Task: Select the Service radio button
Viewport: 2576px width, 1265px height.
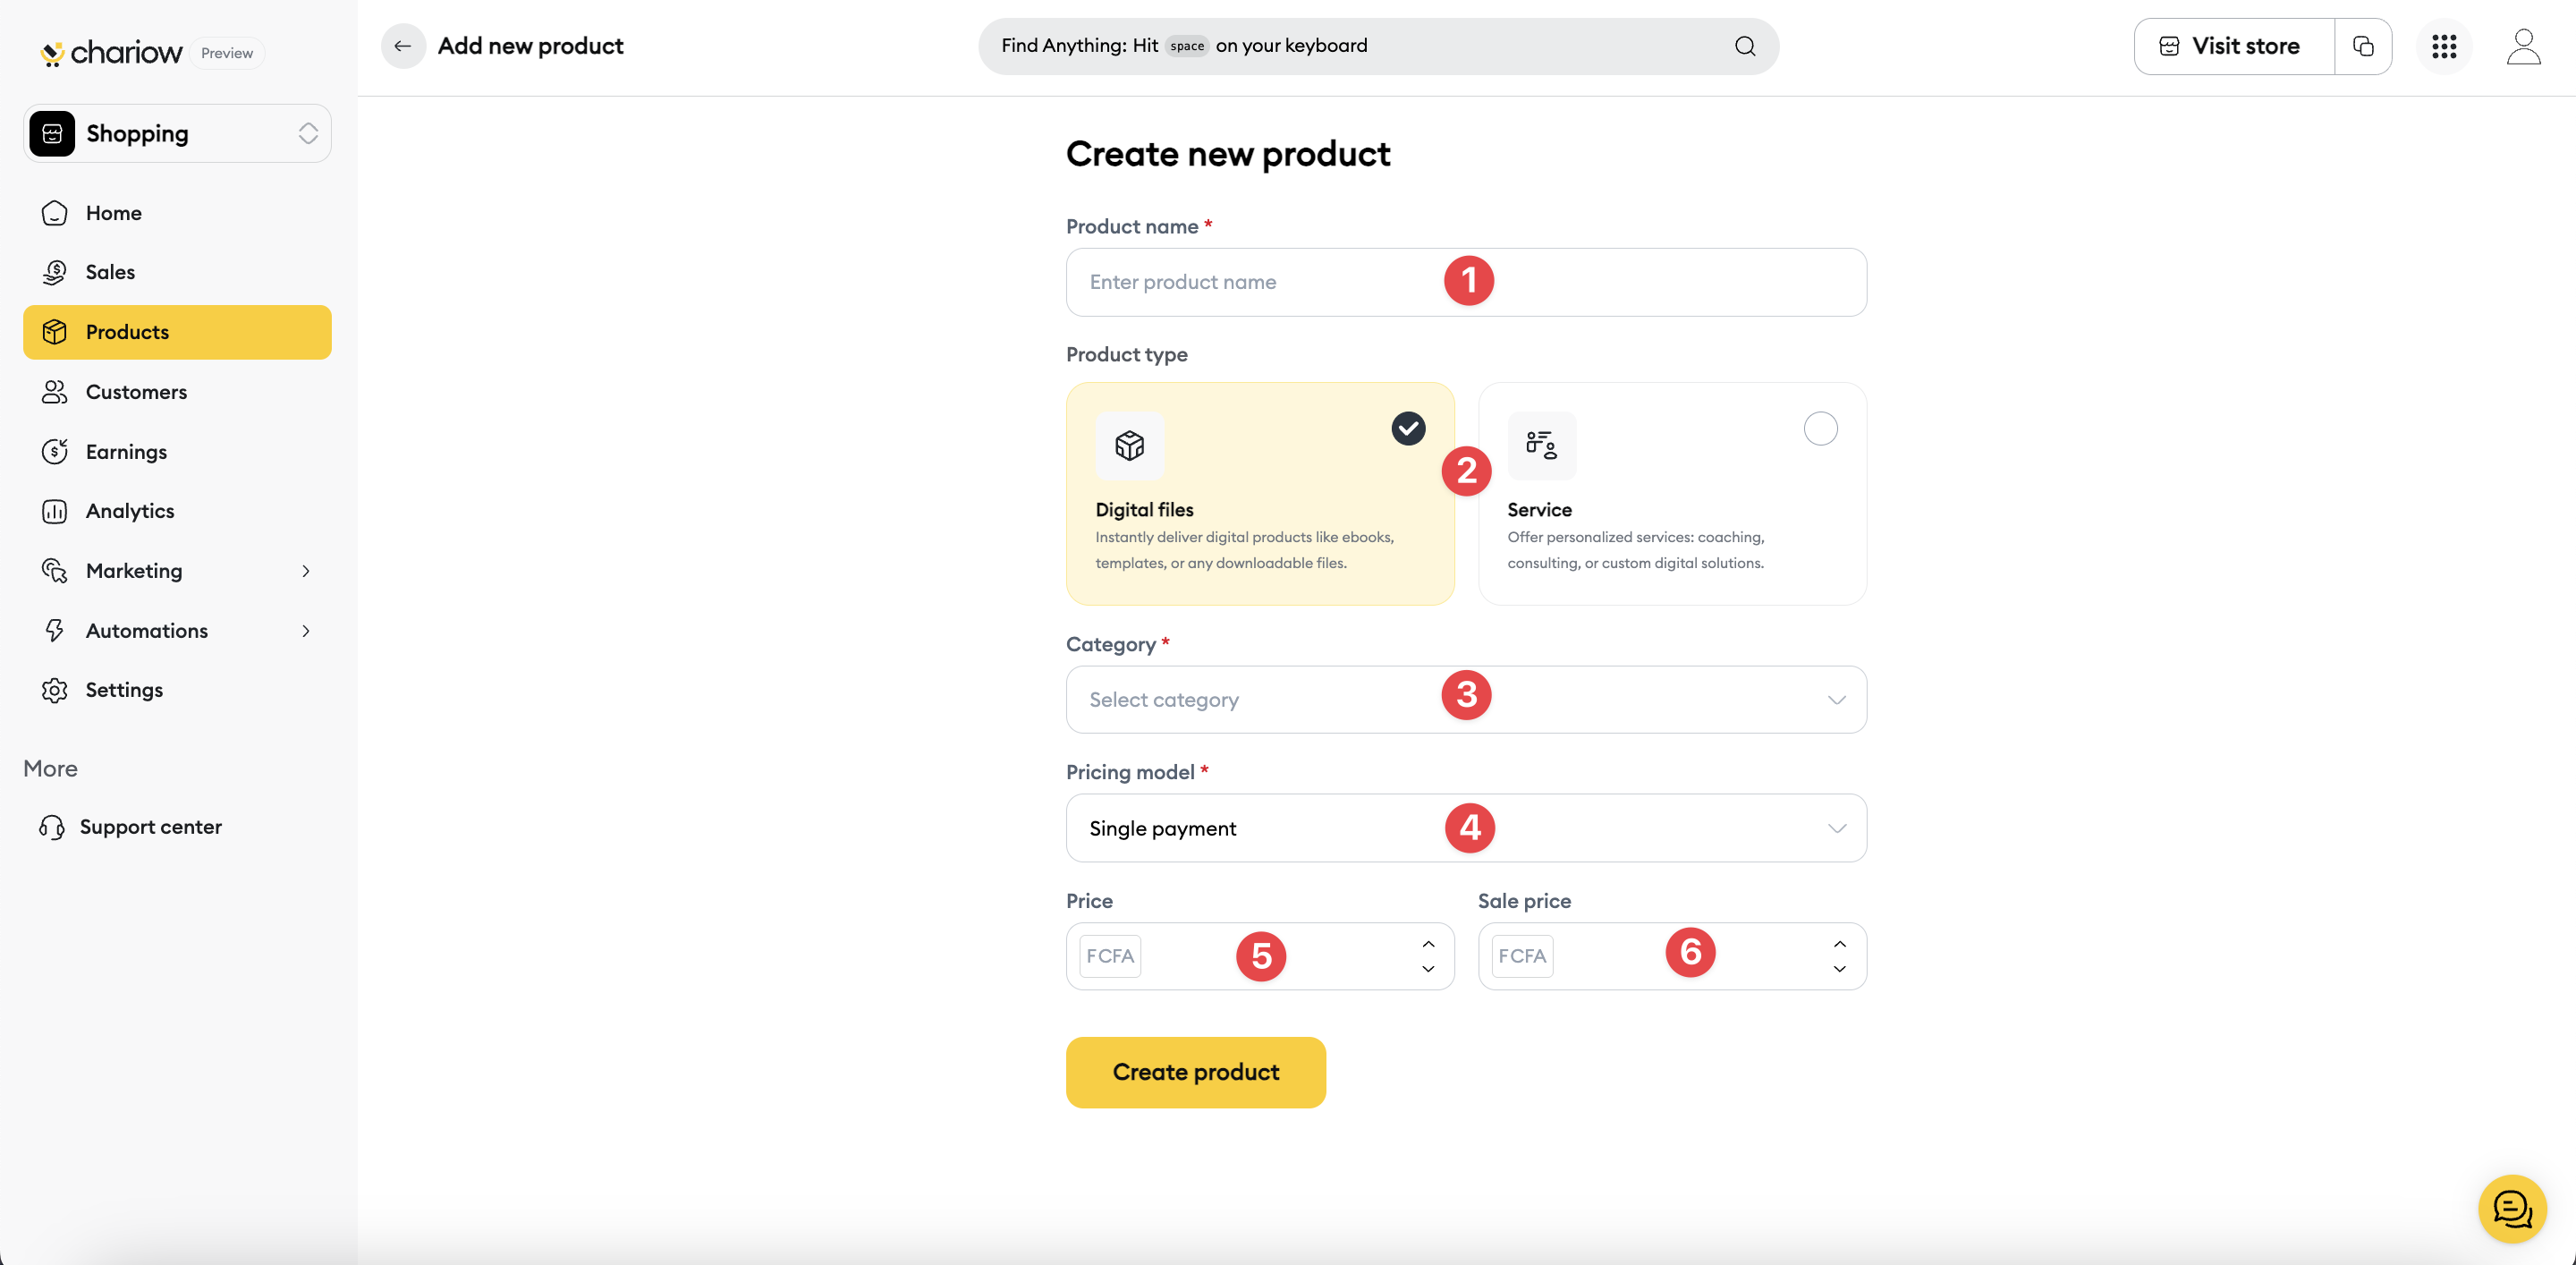Action: coord(1820,429)
